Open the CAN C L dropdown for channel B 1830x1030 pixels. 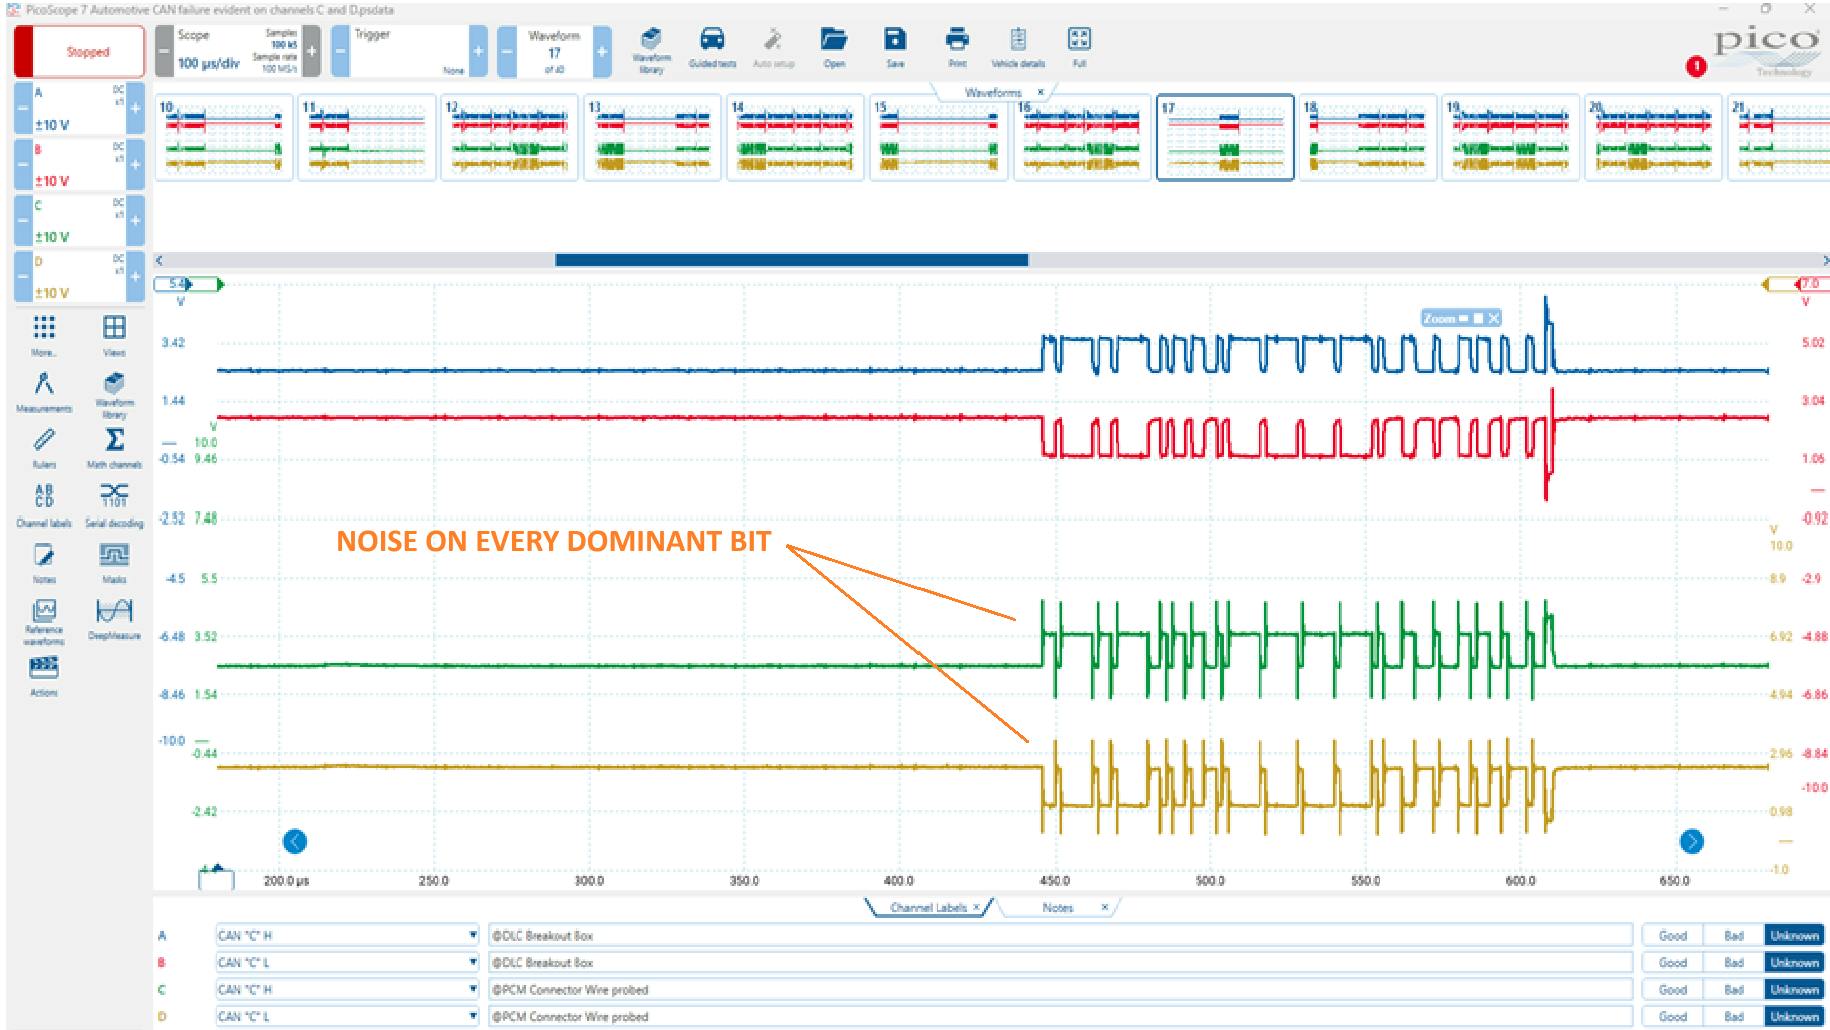point(471,962)
